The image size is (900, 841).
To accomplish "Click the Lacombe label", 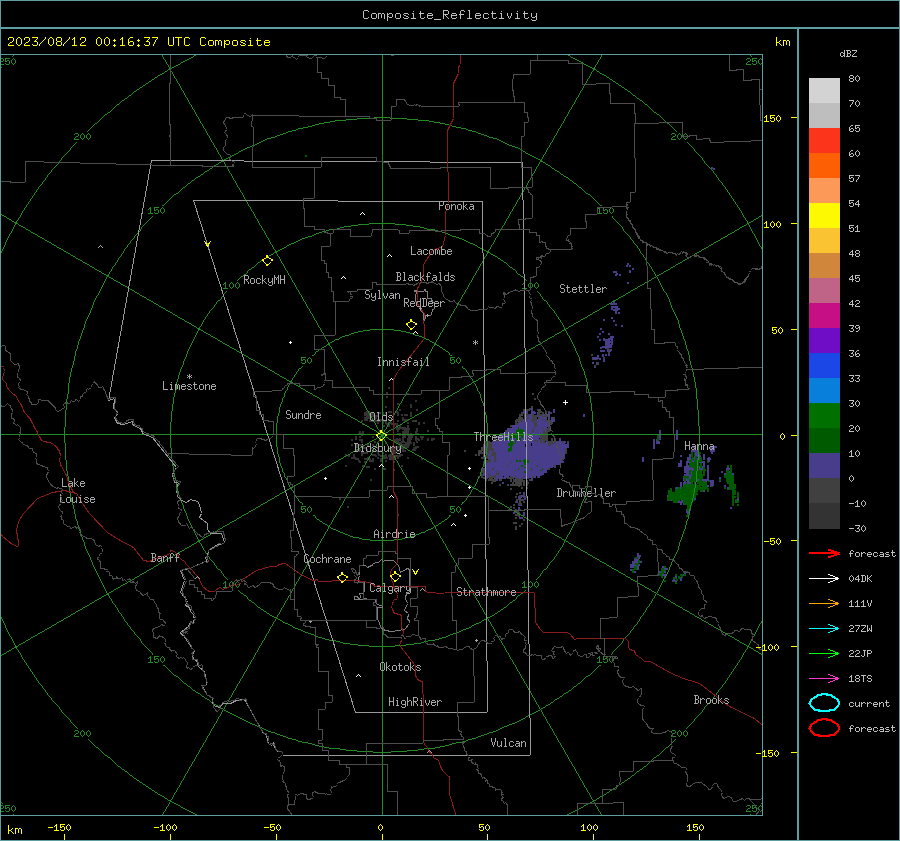I will tap(431, 251).
